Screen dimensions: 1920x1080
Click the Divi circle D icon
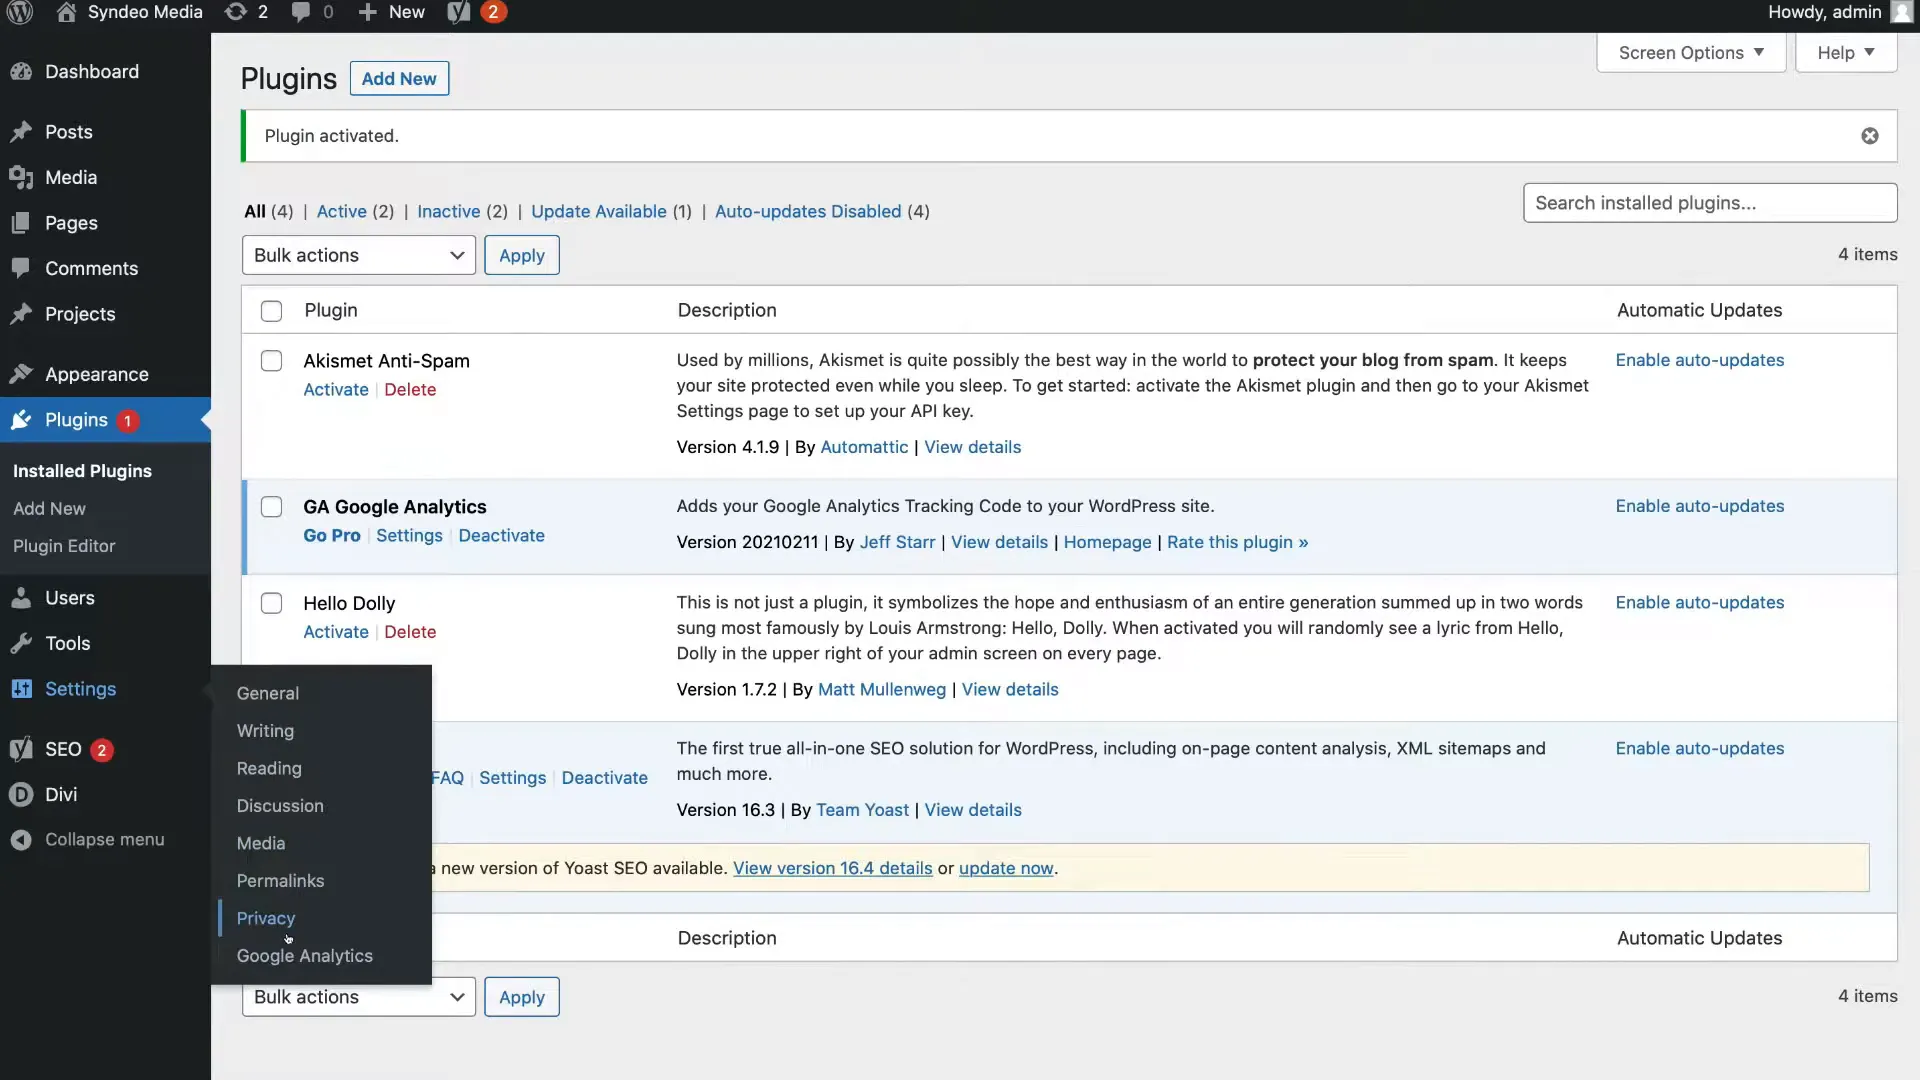pyautogui.click(x=21, y=795)
